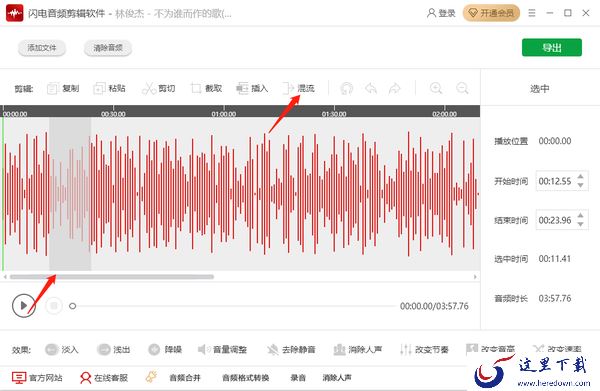Click the scrollbar right arrow under the waveform
The height and width of the screenshot is (391, 600).
coord(475,277)
